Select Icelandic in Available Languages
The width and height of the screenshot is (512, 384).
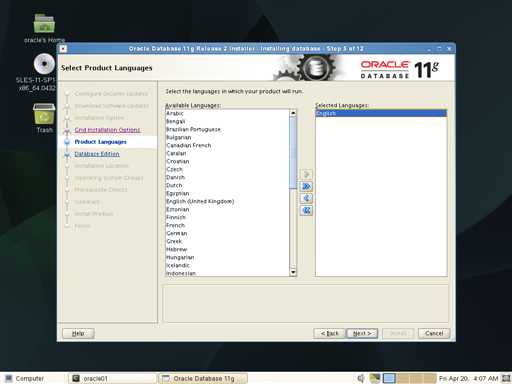click(228, 265)
